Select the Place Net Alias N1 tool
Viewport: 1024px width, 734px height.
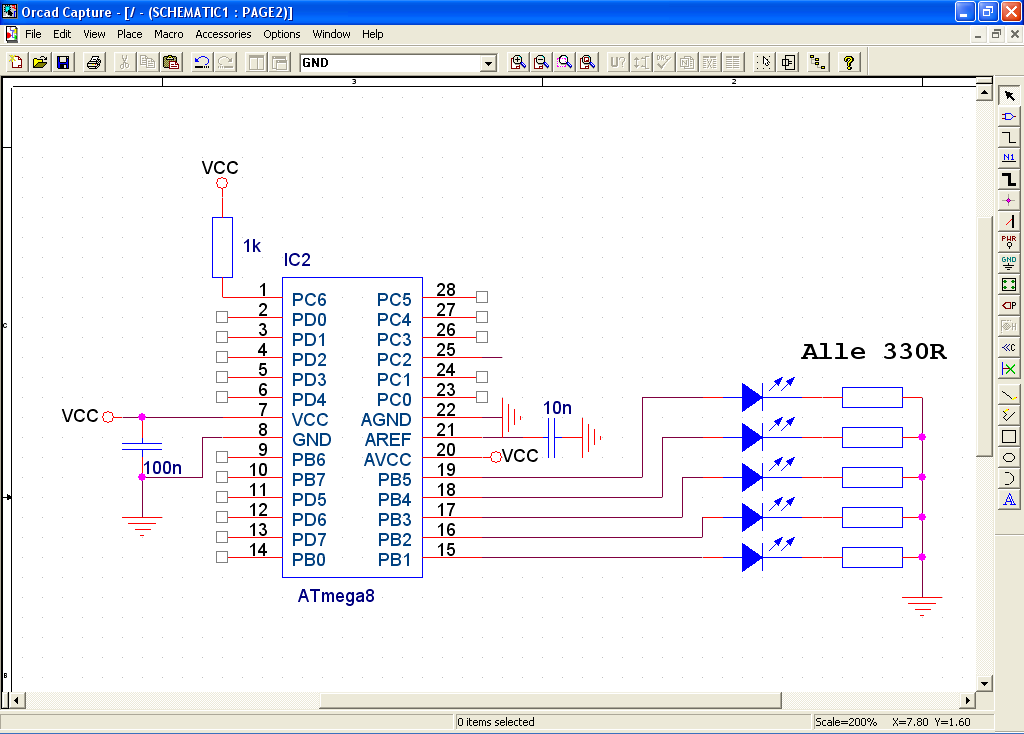click(1009, 158)
